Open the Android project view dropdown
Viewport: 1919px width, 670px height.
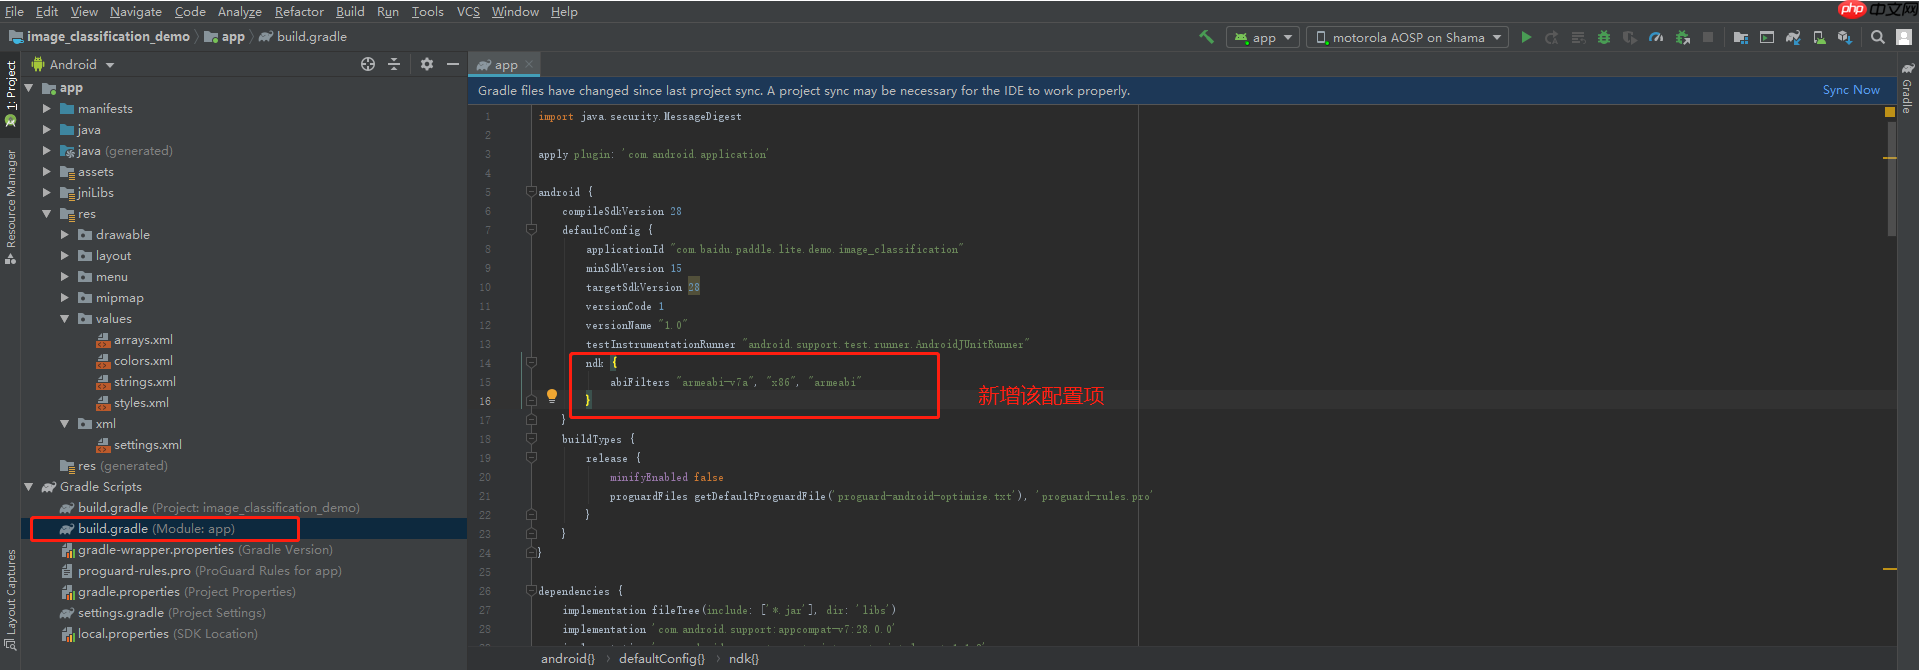coord(82,65)
